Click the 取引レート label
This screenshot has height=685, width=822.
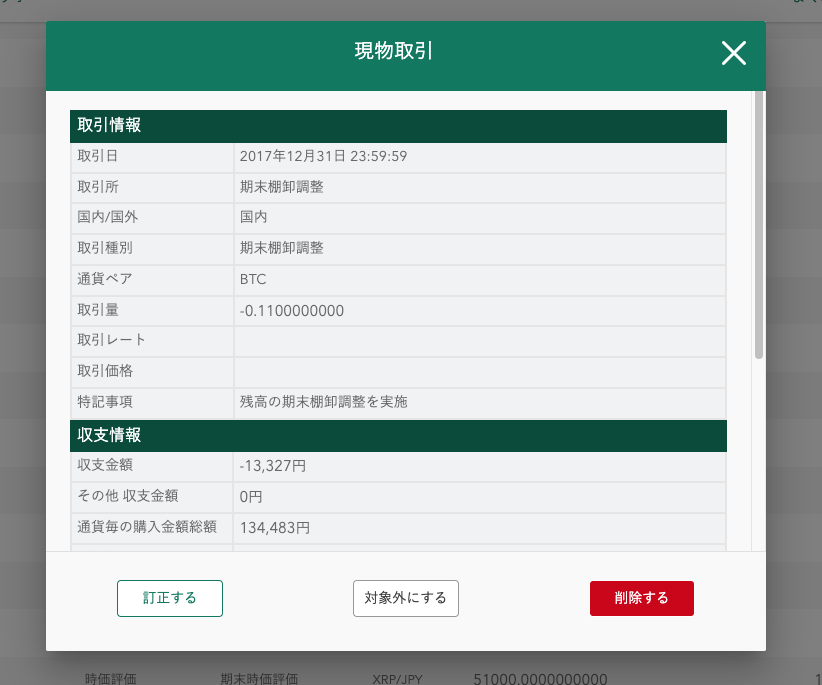(x=111, y=340)
